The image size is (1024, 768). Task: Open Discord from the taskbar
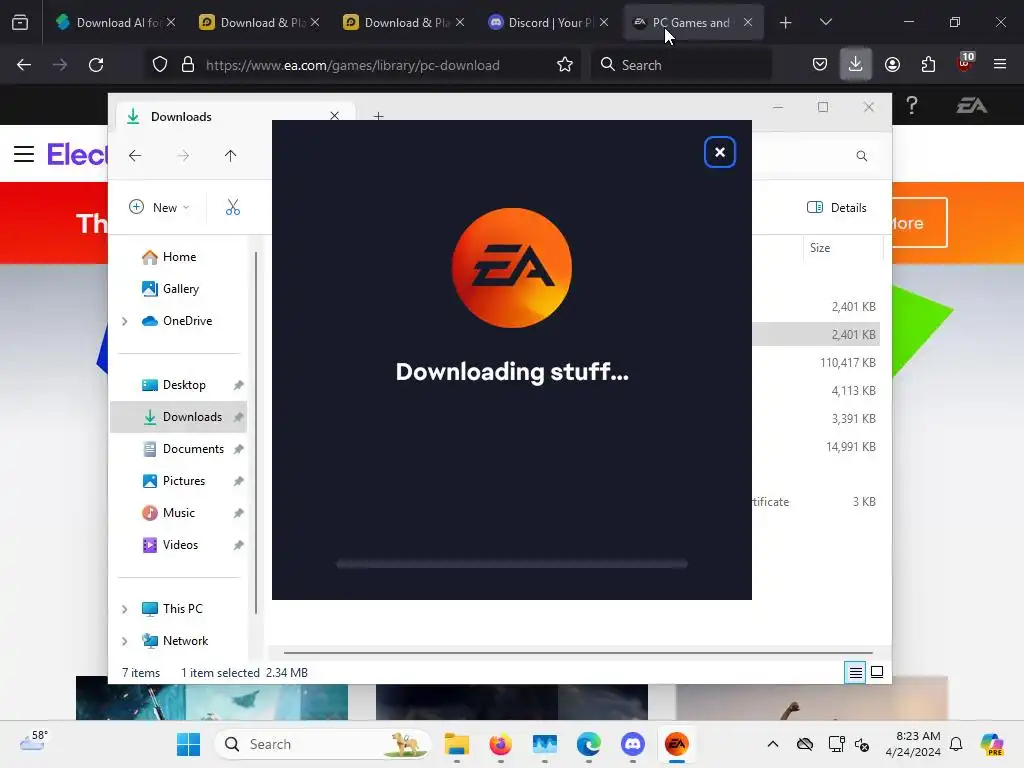pos(633,744)
